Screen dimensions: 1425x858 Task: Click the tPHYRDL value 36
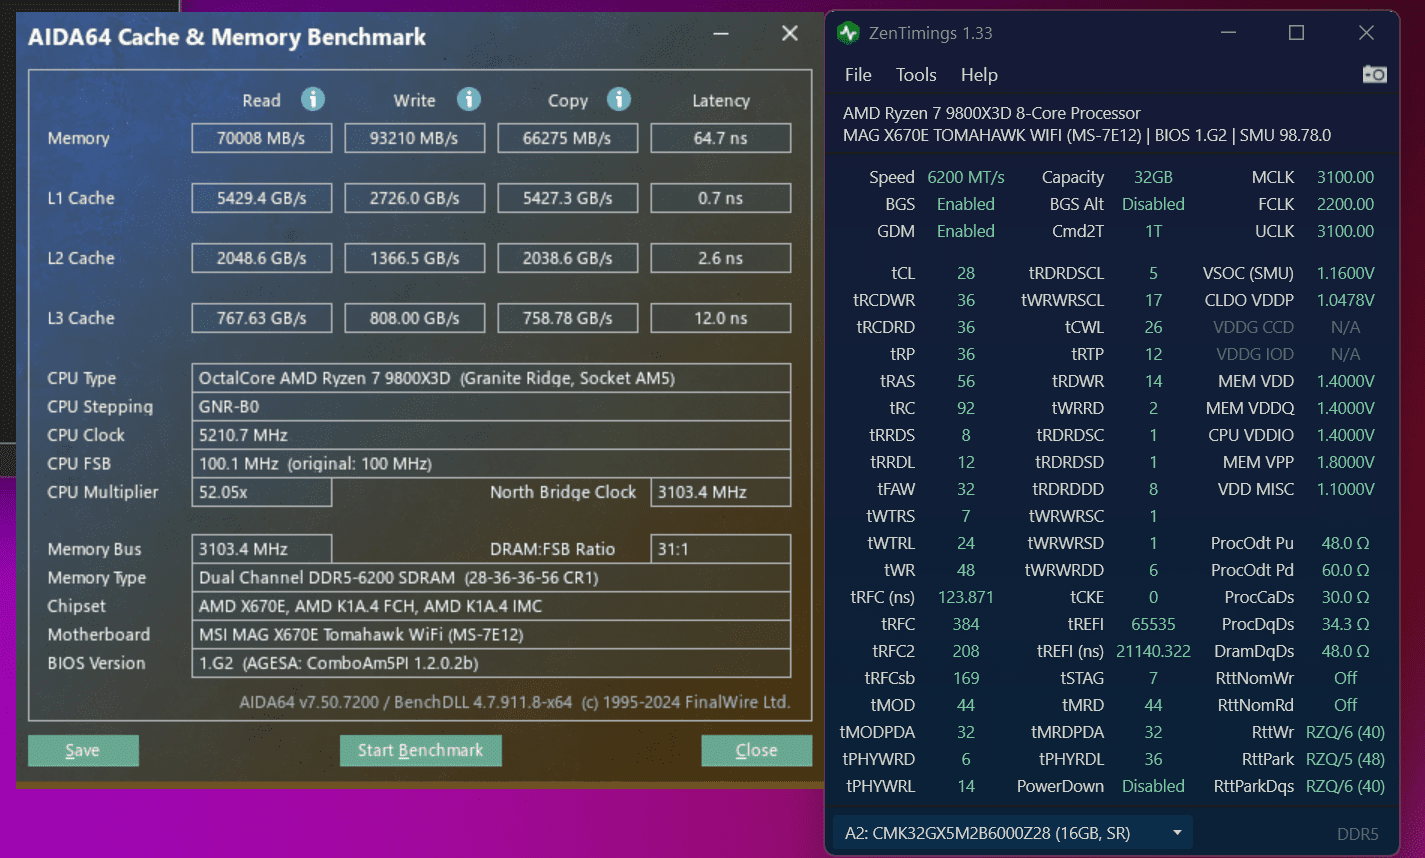pyautogui.click(x=1153, y=759)
